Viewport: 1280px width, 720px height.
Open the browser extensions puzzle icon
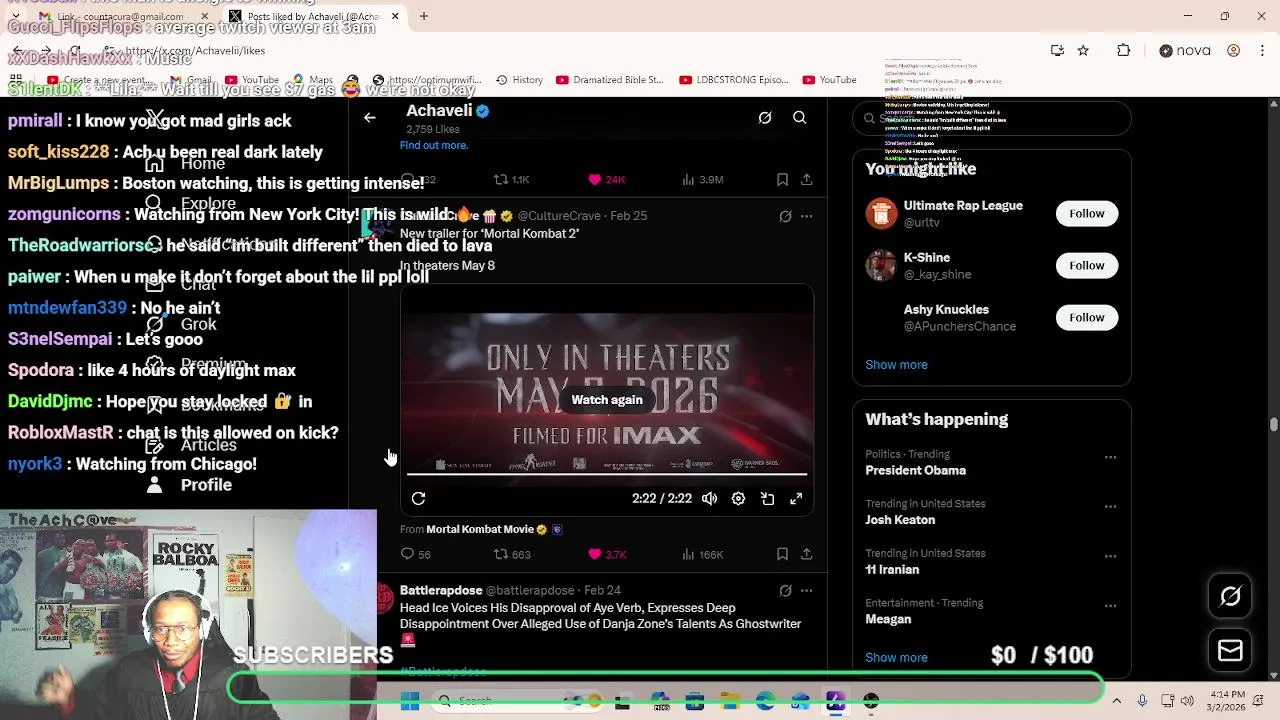tap(1123, 50)
